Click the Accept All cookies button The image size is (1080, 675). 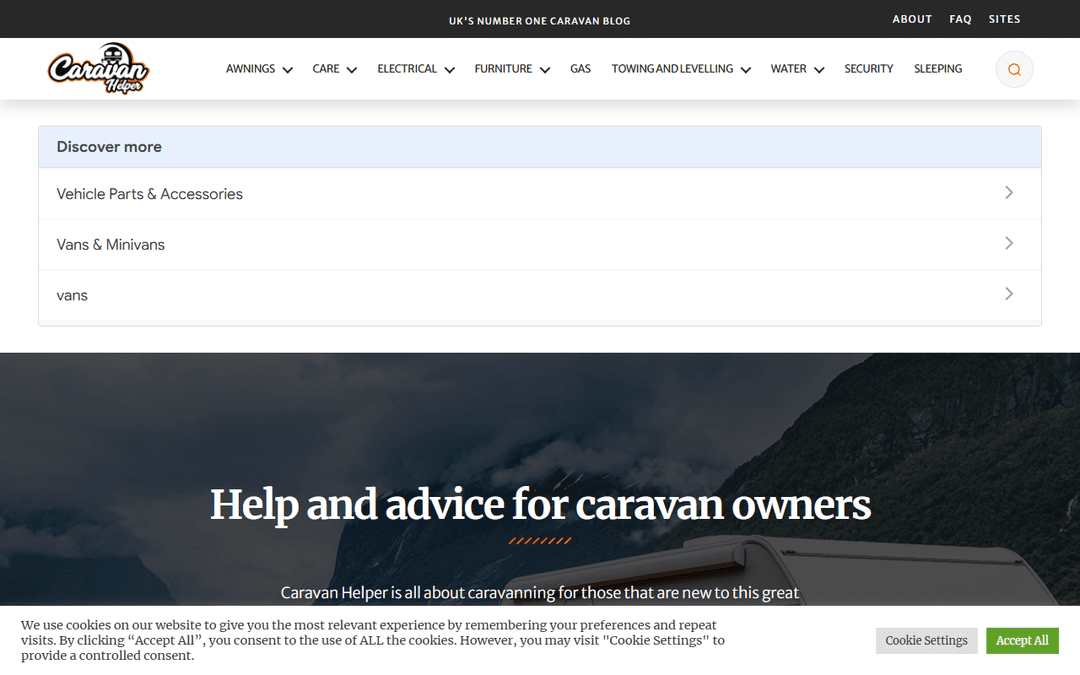click(x=1022, y=641)
